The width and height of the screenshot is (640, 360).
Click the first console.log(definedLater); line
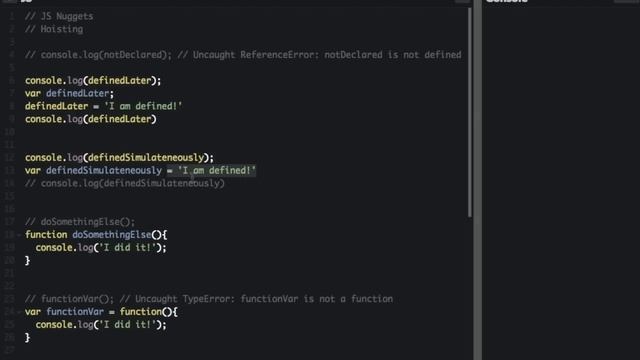93,80
